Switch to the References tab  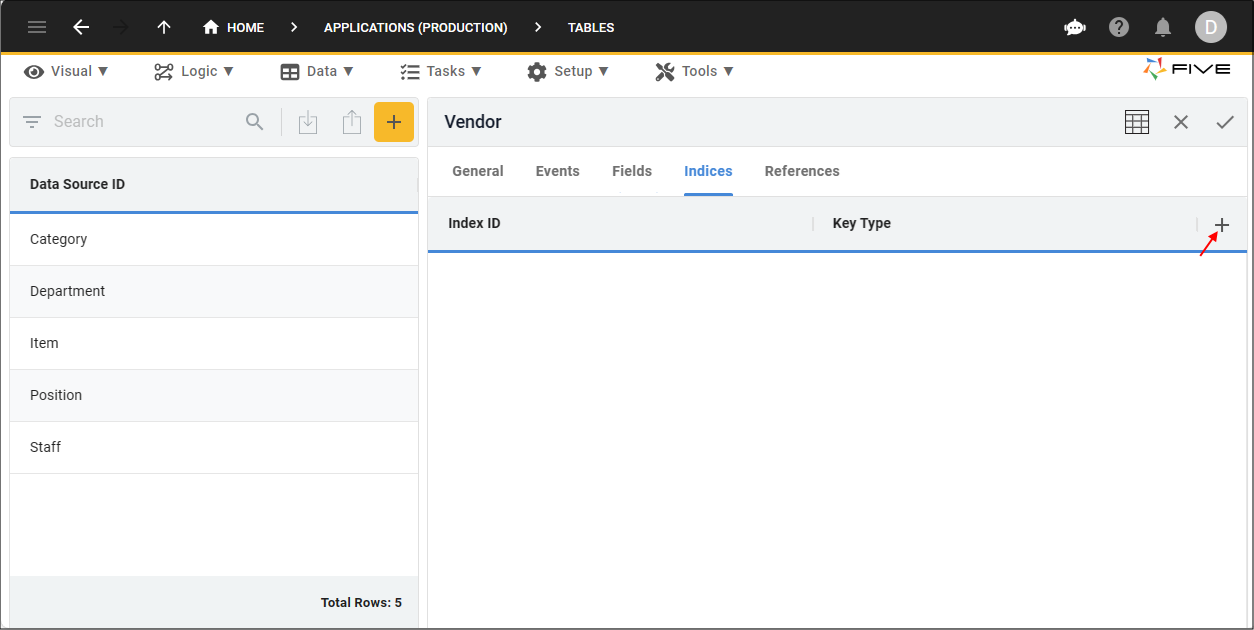[x=802, y=171]
